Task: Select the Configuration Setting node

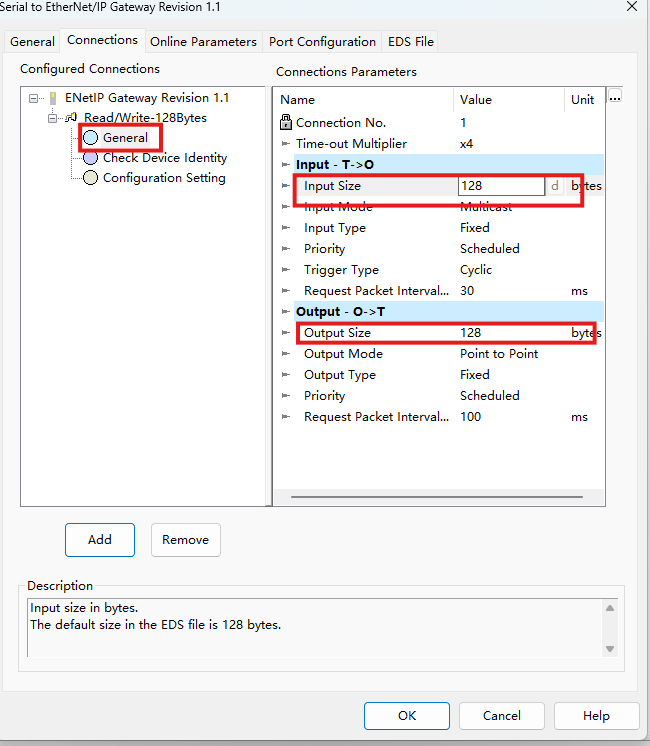Action: [x=164, y=177]
